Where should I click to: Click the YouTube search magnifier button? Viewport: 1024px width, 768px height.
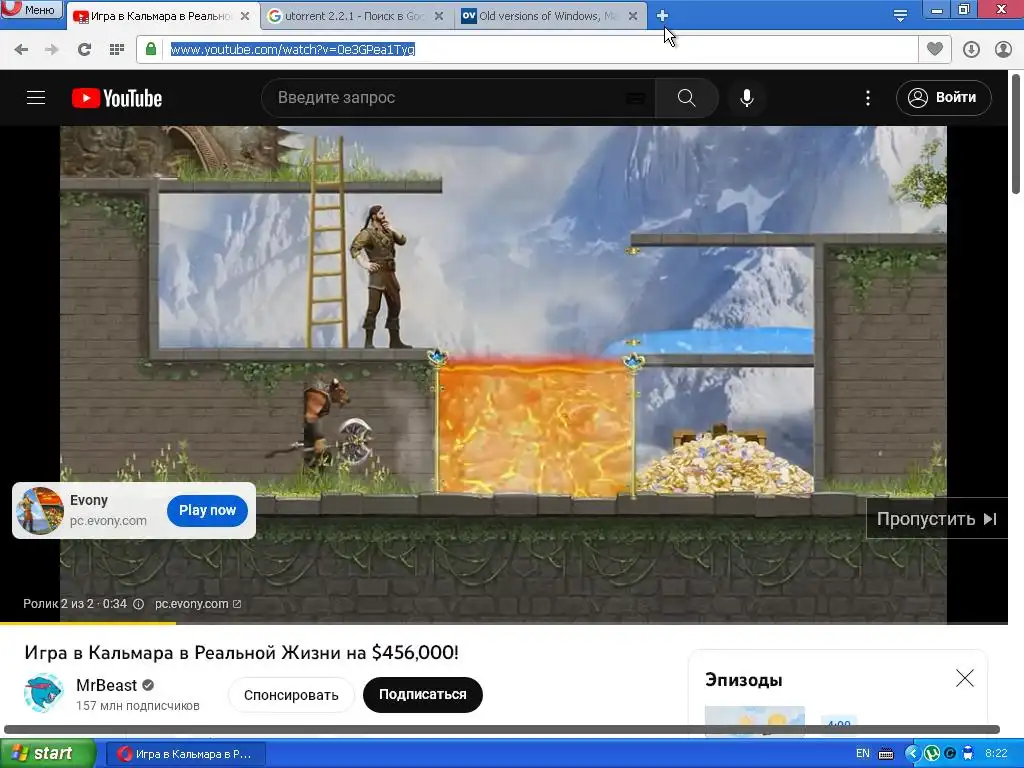click(x=686, y=98)
